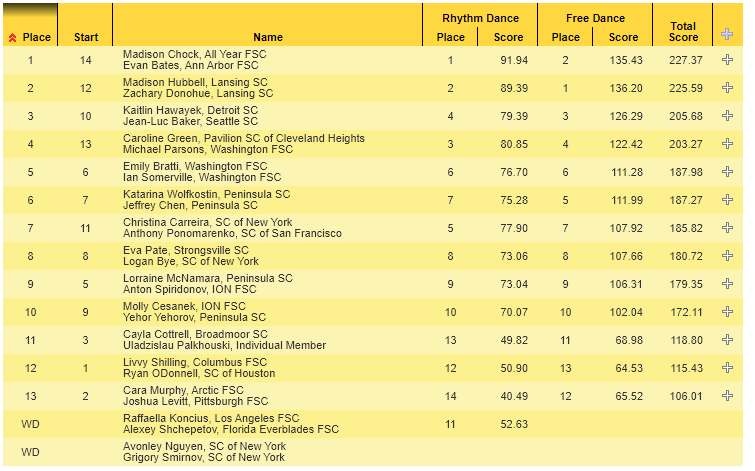Viewport: 755px width, 471px height.
Task: Expand details for Christina Carreira row
Action: (727, 227)
